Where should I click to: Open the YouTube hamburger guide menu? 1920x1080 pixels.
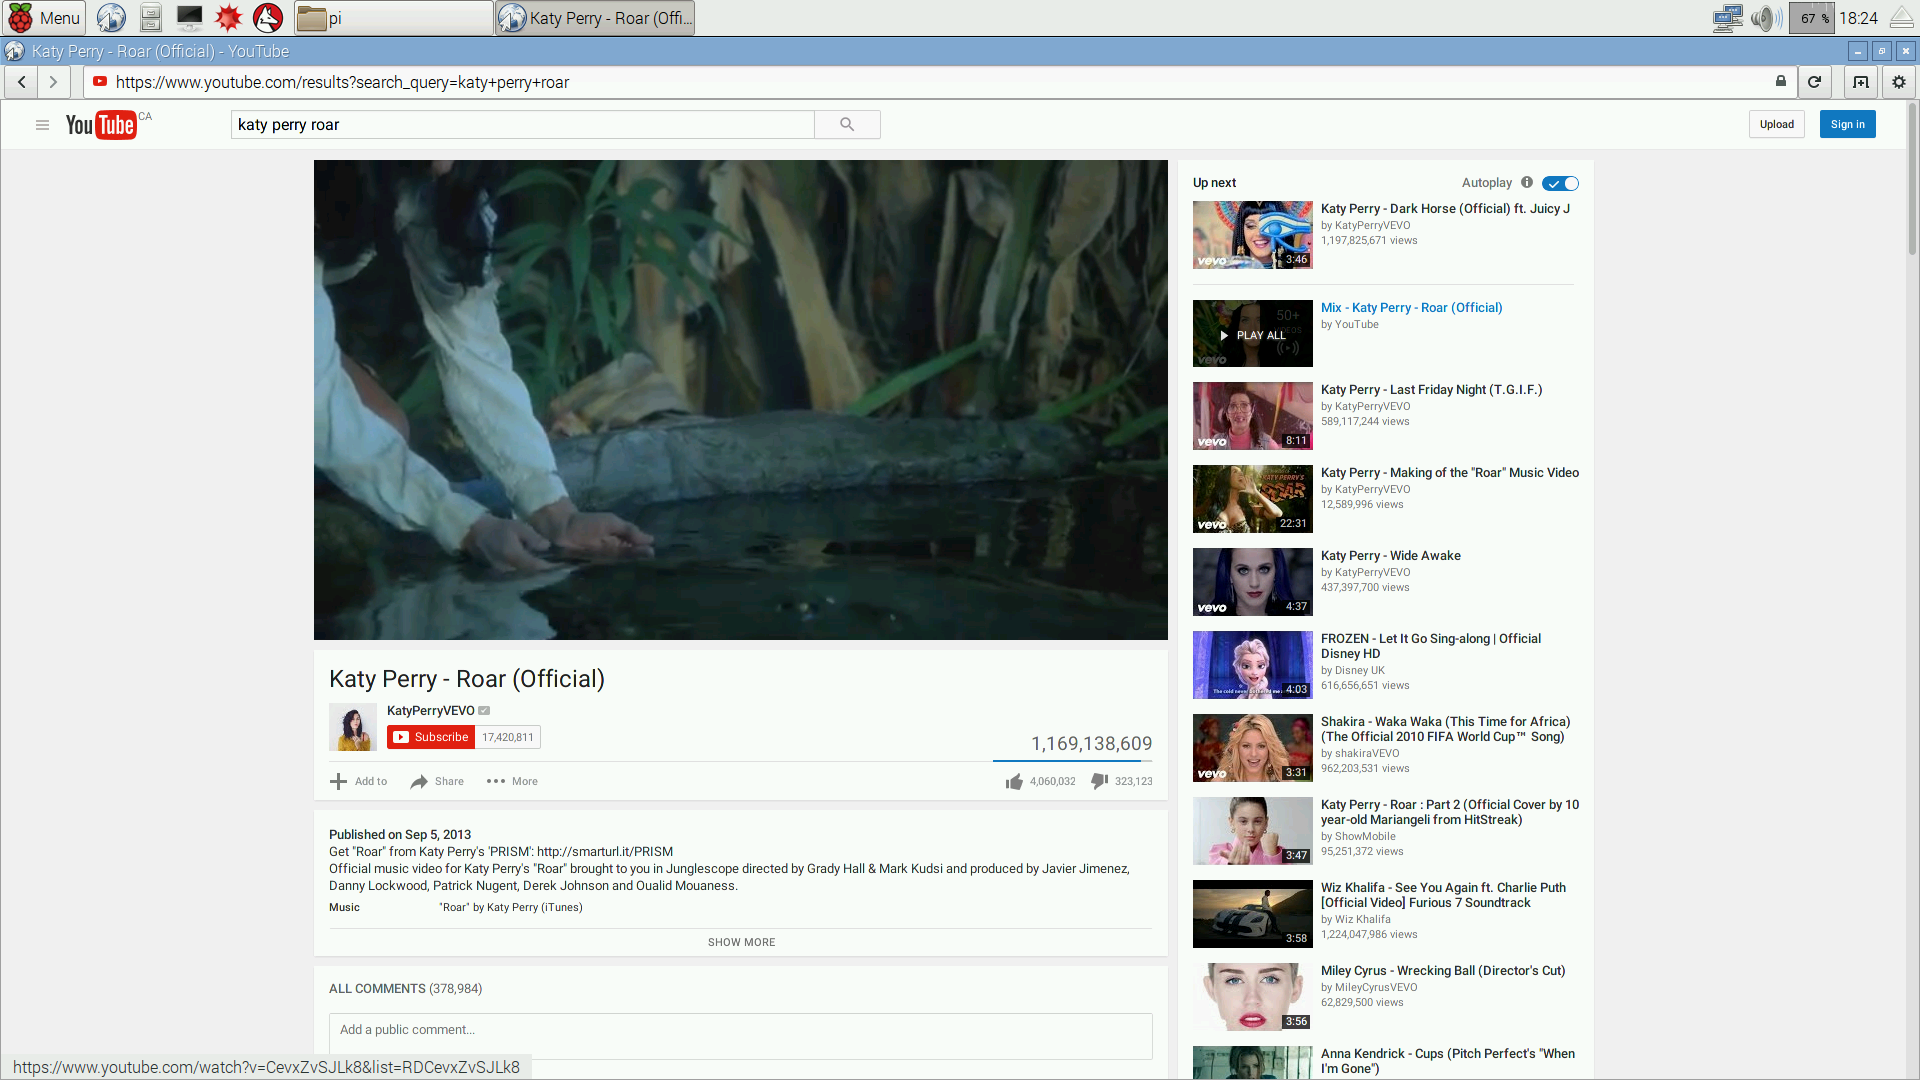click(x=42, y=125)
